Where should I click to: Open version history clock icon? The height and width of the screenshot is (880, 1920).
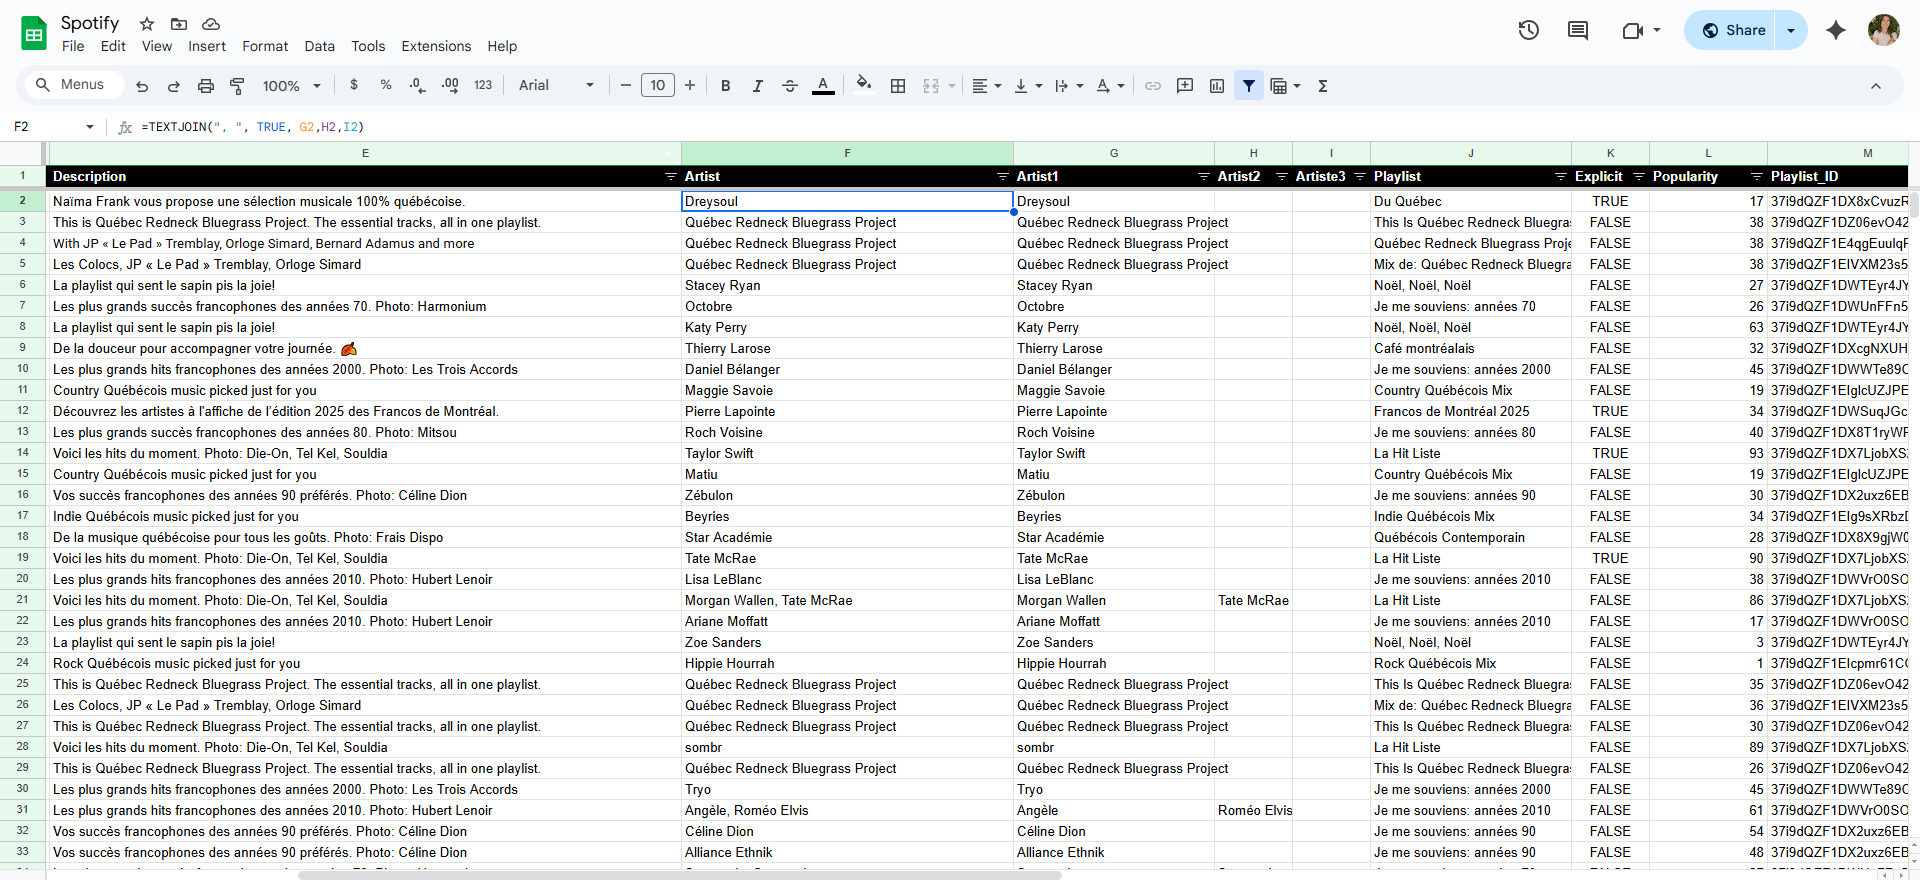1528,30
